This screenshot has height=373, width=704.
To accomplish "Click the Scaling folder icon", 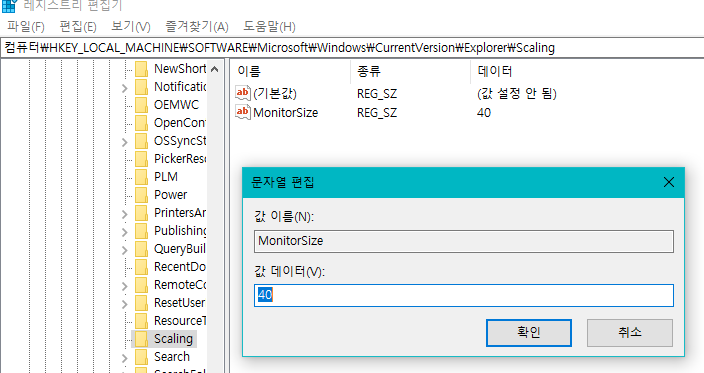I will (x=141, y=338).
